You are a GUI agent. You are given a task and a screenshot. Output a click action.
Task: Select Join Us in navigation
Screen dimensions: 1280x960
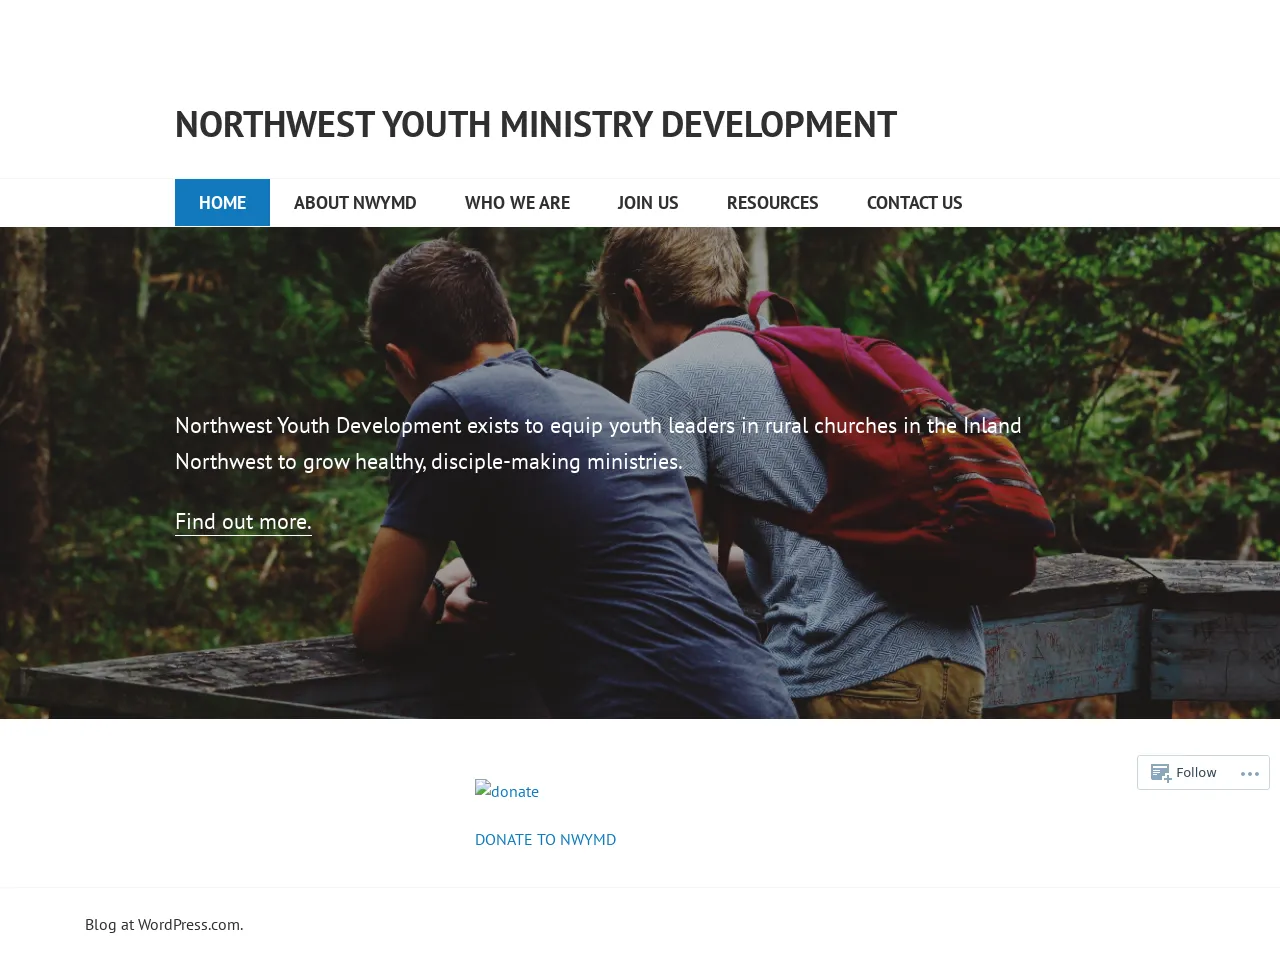tap(648, 202)
